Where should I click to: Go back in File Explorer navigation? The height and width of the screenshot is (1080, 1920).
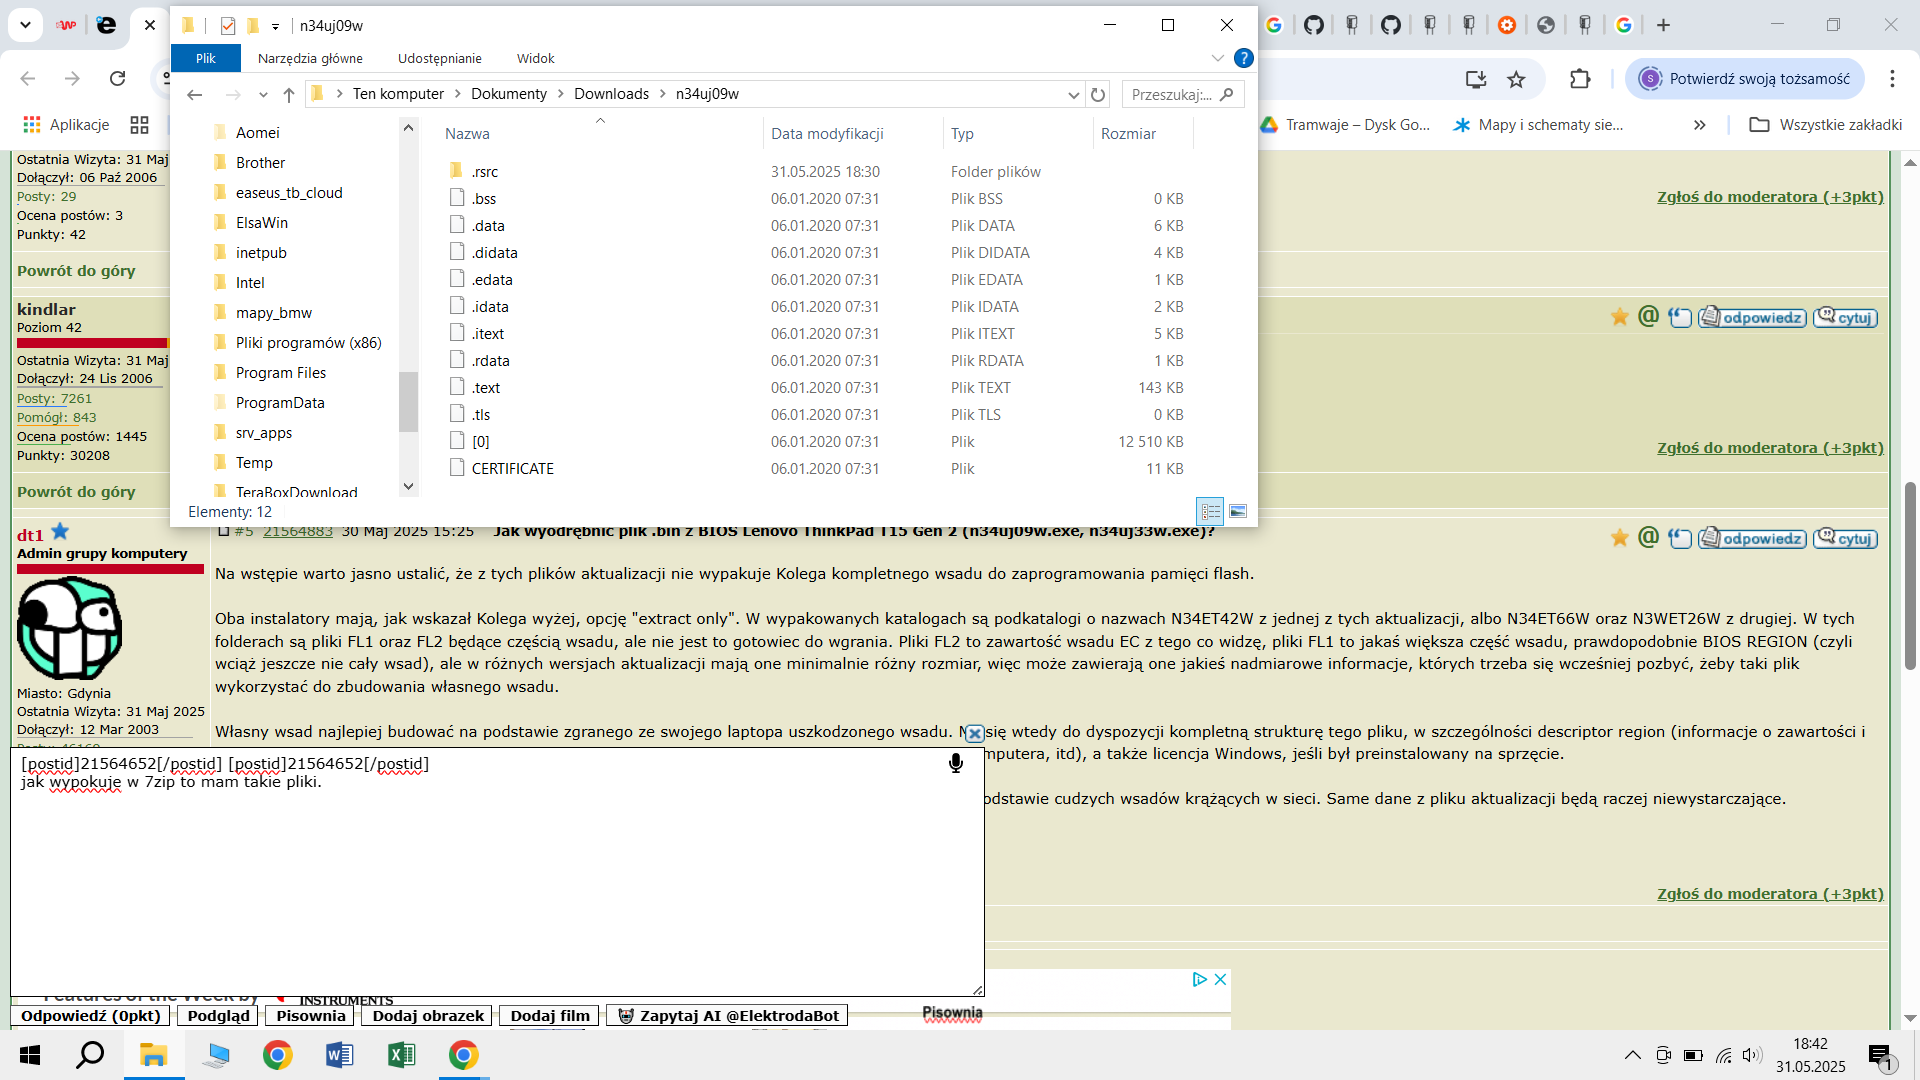(194, 94)
